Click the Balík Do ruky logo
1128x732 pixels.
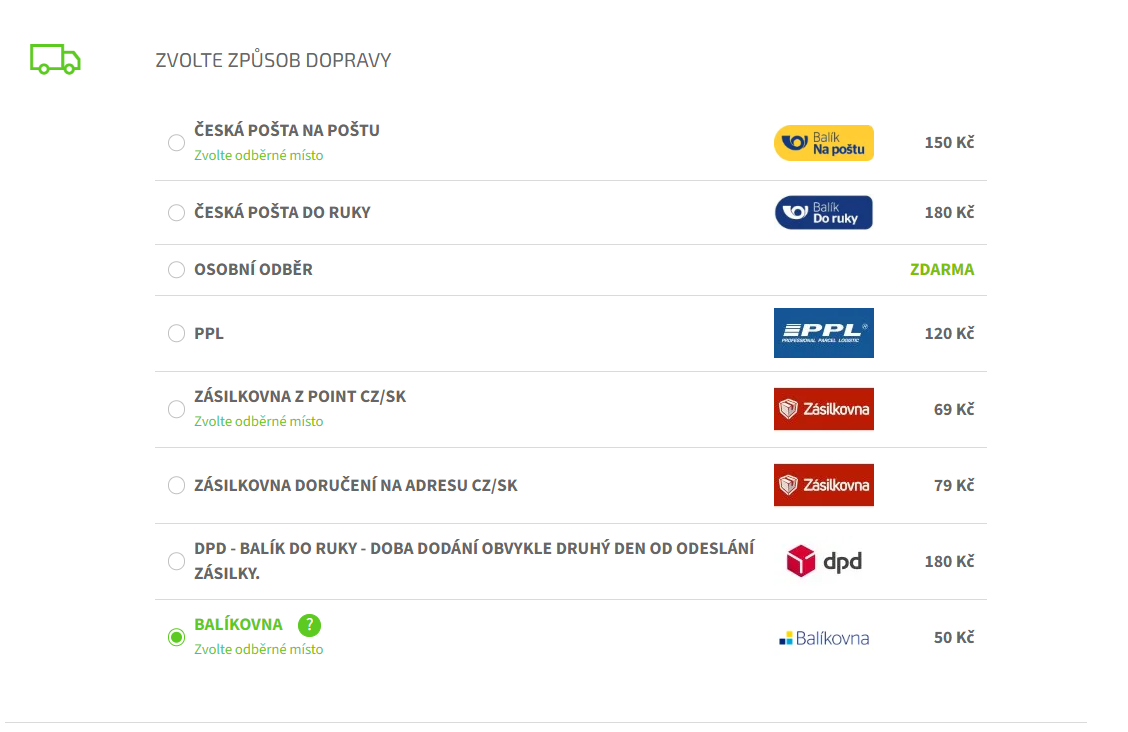tap(824, 213)
